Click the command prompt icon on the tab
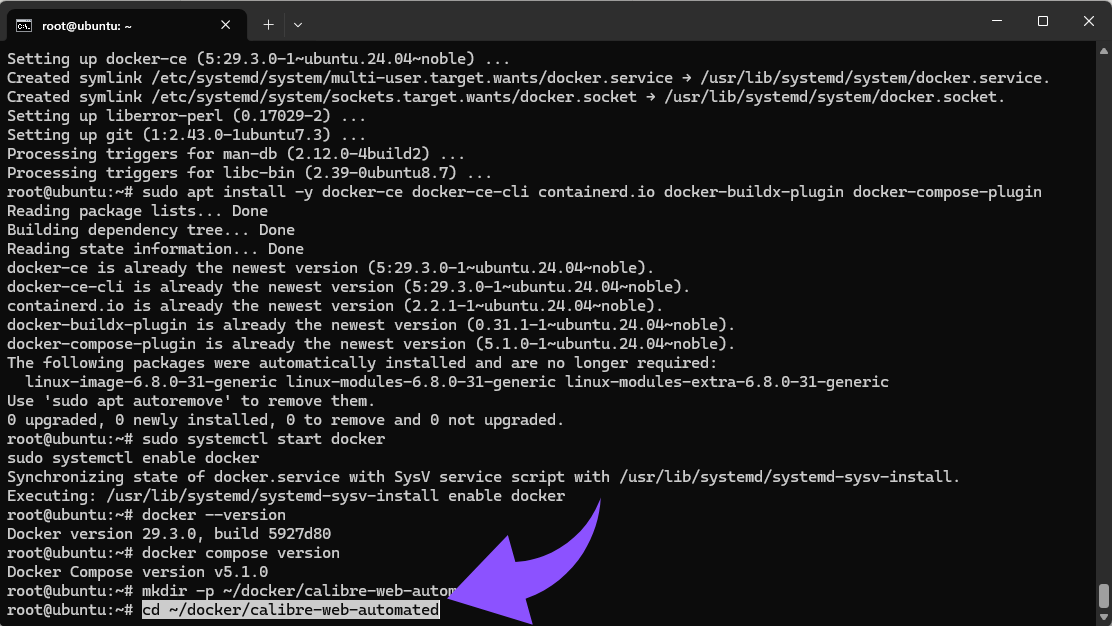The height and width of the screenshot is (626, 1112). (22, 24)
